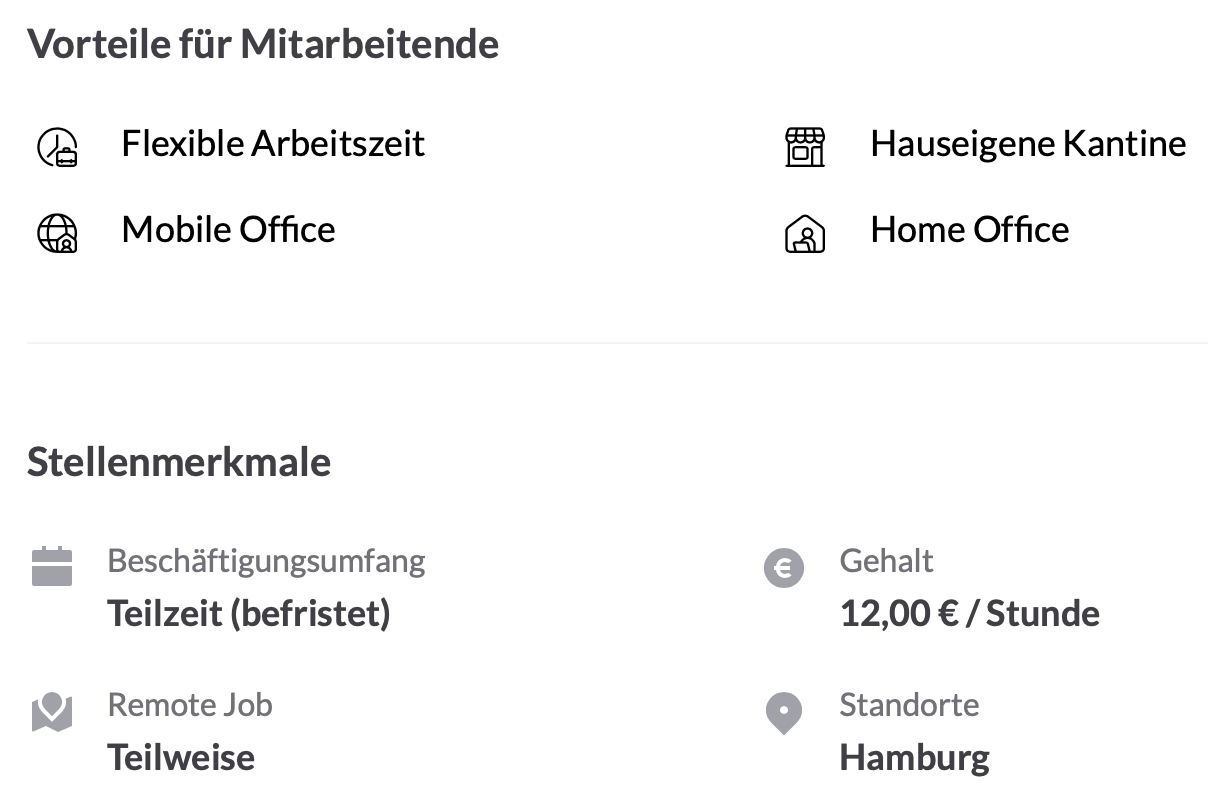Click the calendar icon beside Beschäftigungsumfang
This screenshot has width=1208, height=800.
point(52,566)
